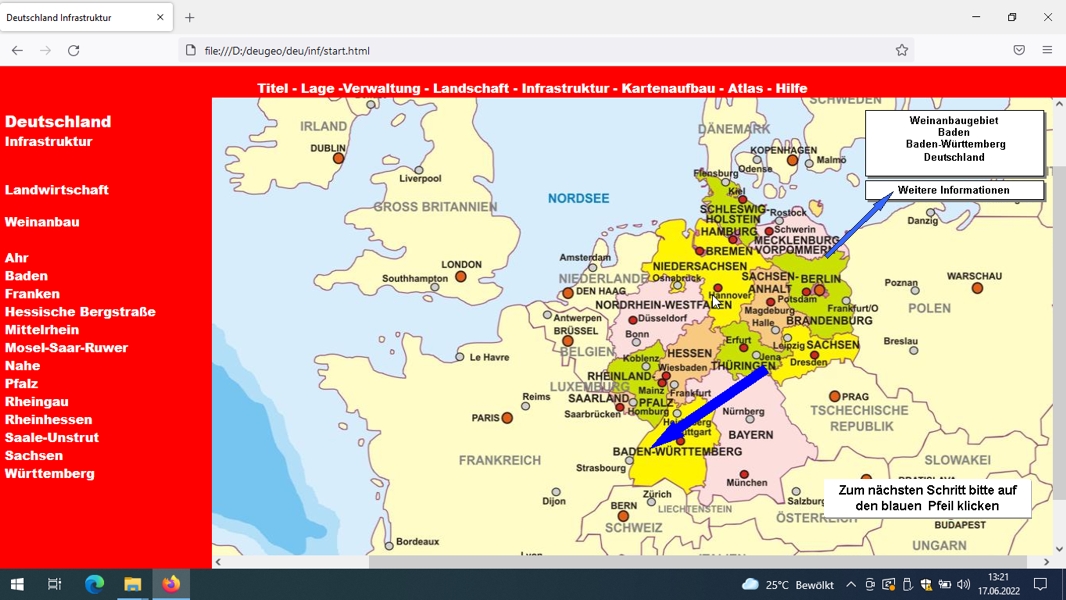Screen dimensions: 1066x600
Task: Click the address bar URL field
Action: click(544, 50)
